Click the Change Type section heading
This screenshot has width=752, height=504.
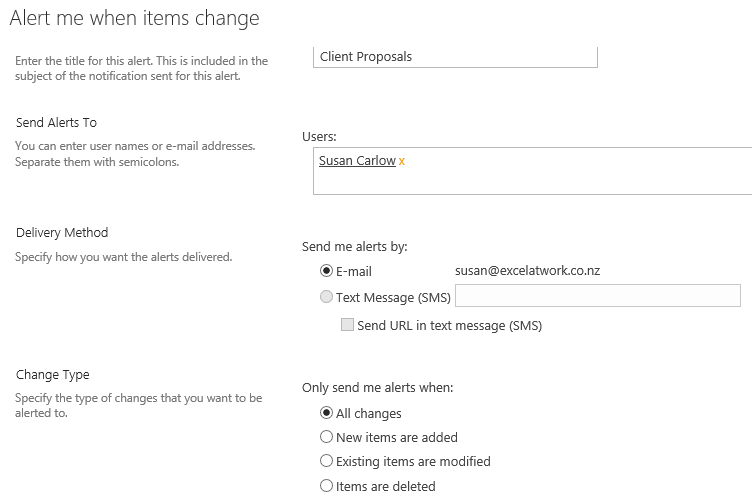click(53, 375)
